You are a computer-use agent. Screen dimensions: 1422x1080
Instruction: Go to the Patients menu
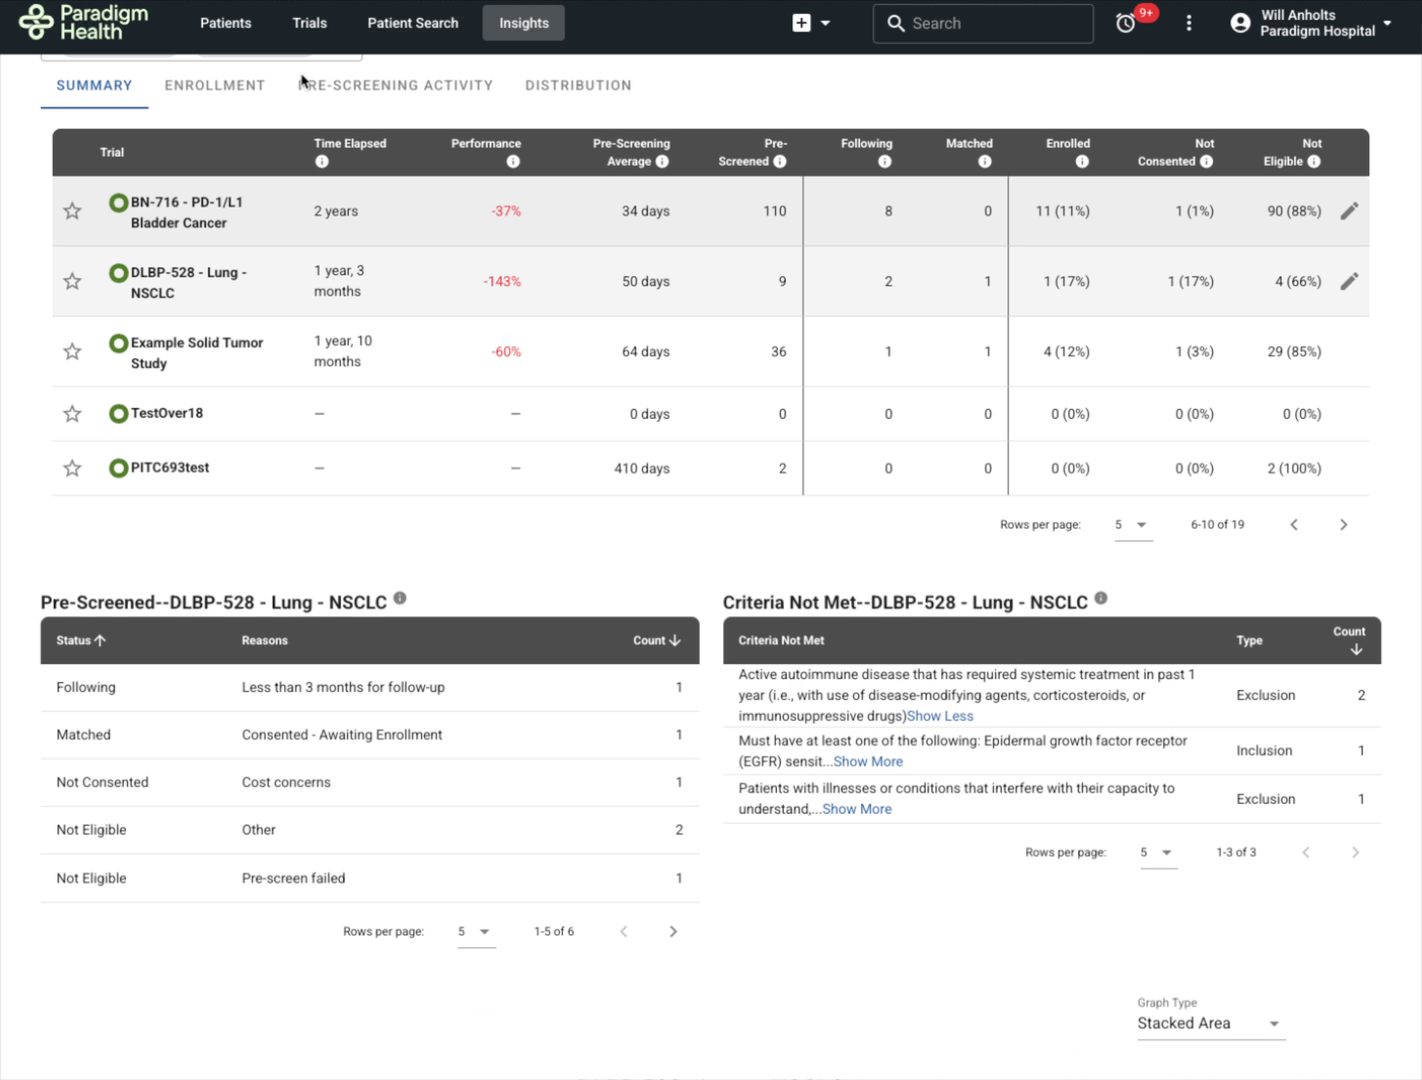226,23
